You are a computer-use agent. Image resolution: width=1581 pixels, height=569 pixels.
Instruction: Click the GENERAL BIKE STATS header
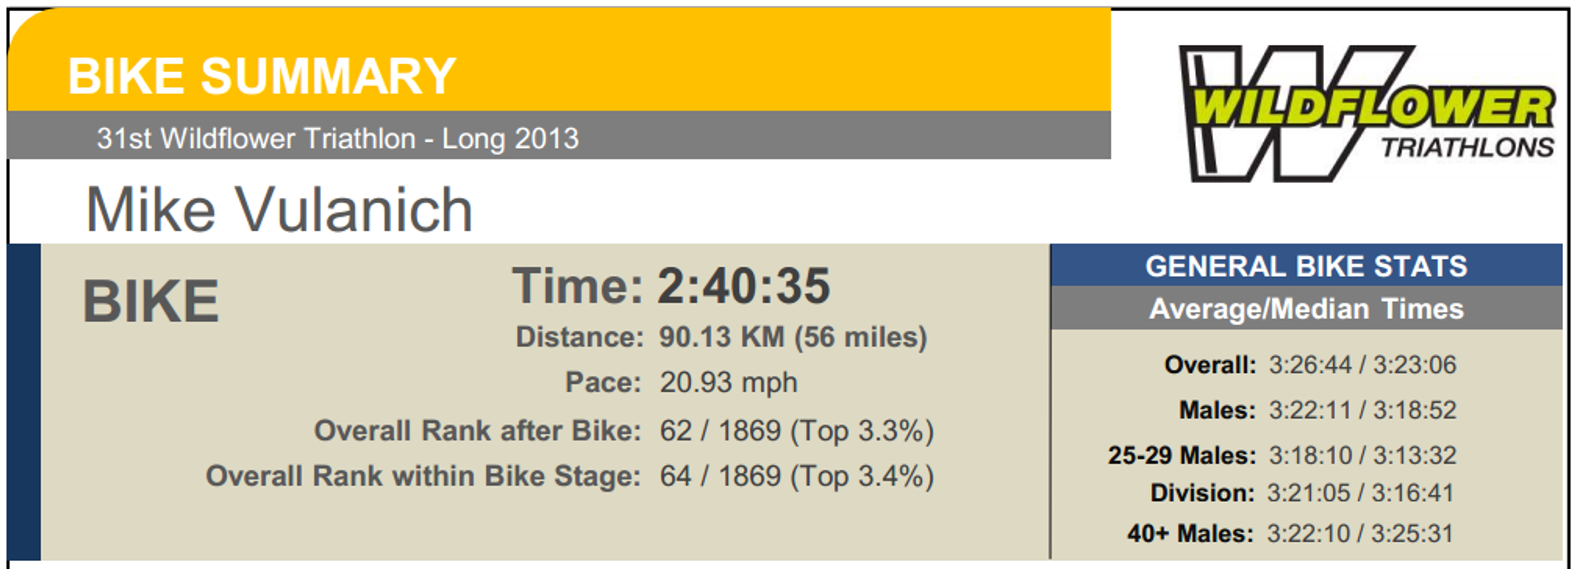[x=1306, y=266]
